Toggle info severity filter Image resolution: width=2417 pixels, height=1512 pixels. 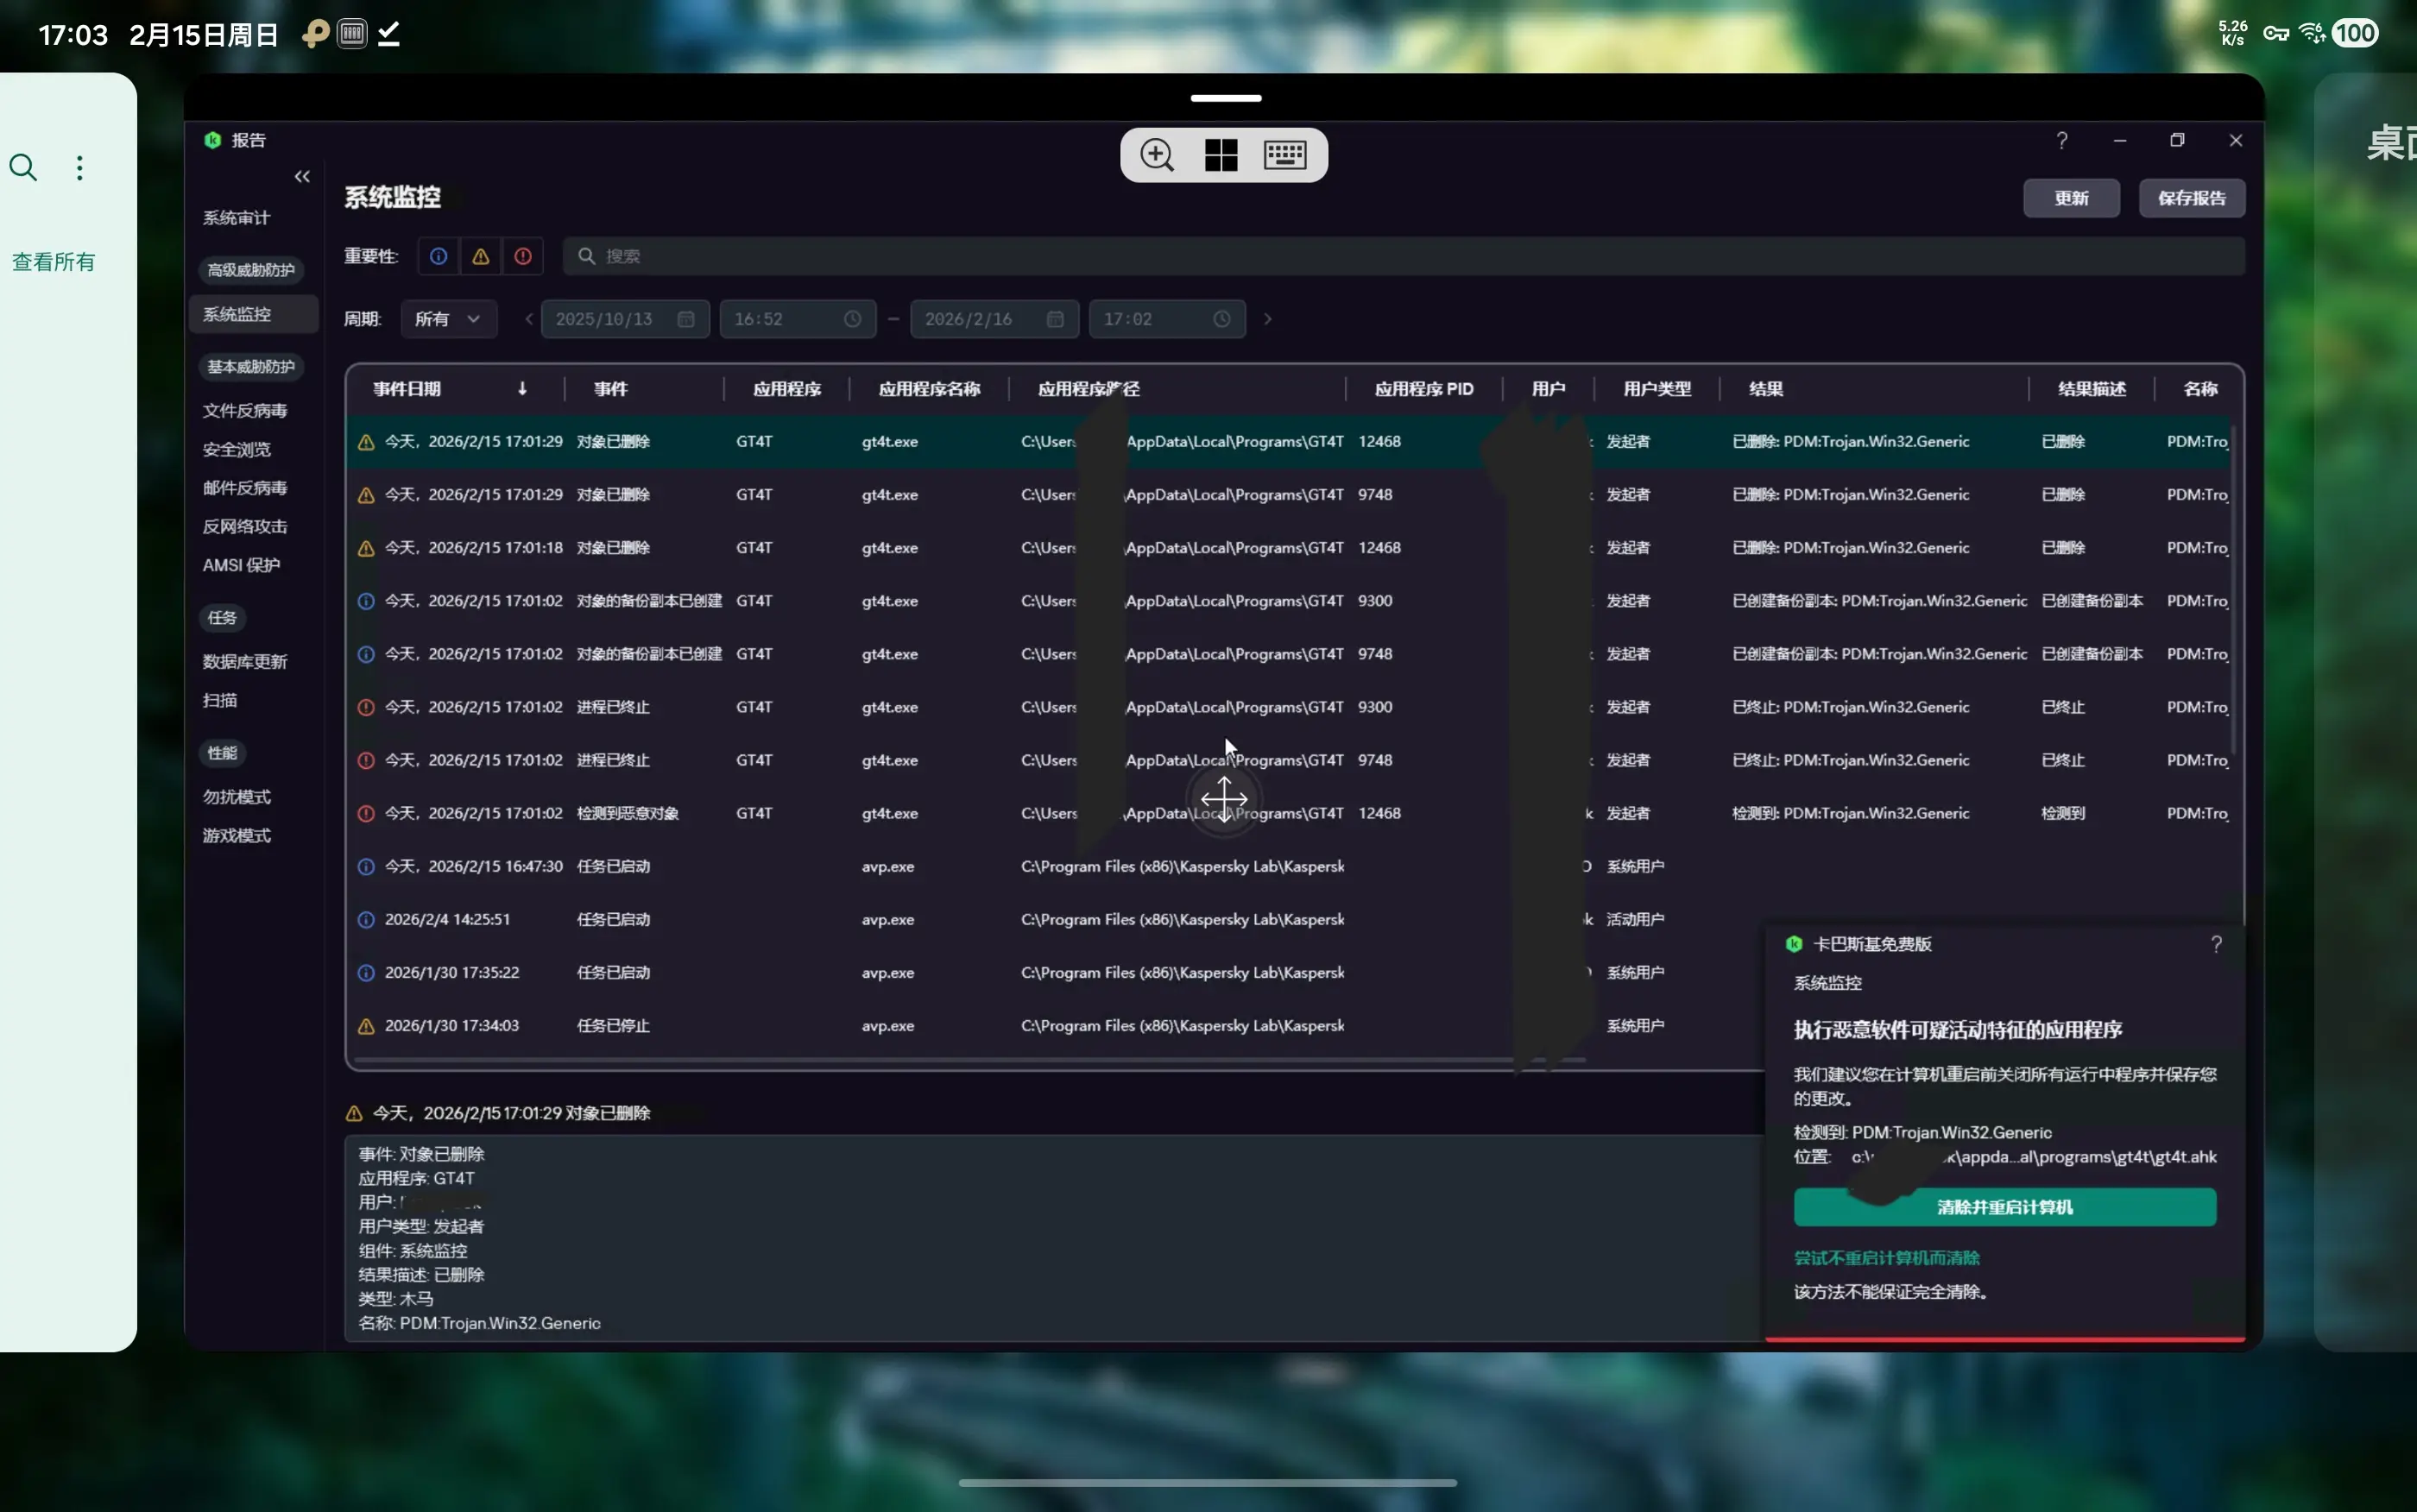pyautogui.click(x=438, y=257)
